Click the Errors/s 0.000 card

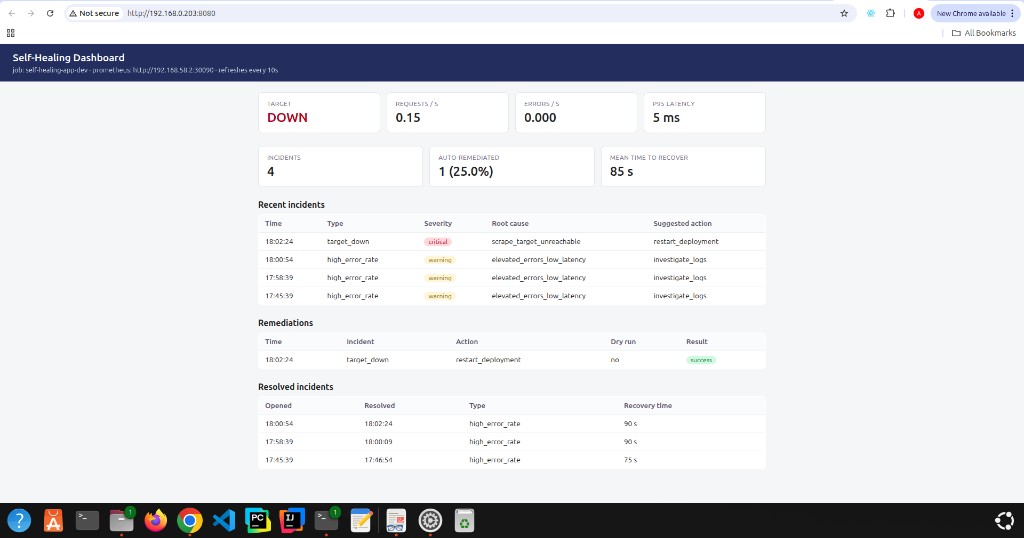pyautogui.click(x=576, y=112)
